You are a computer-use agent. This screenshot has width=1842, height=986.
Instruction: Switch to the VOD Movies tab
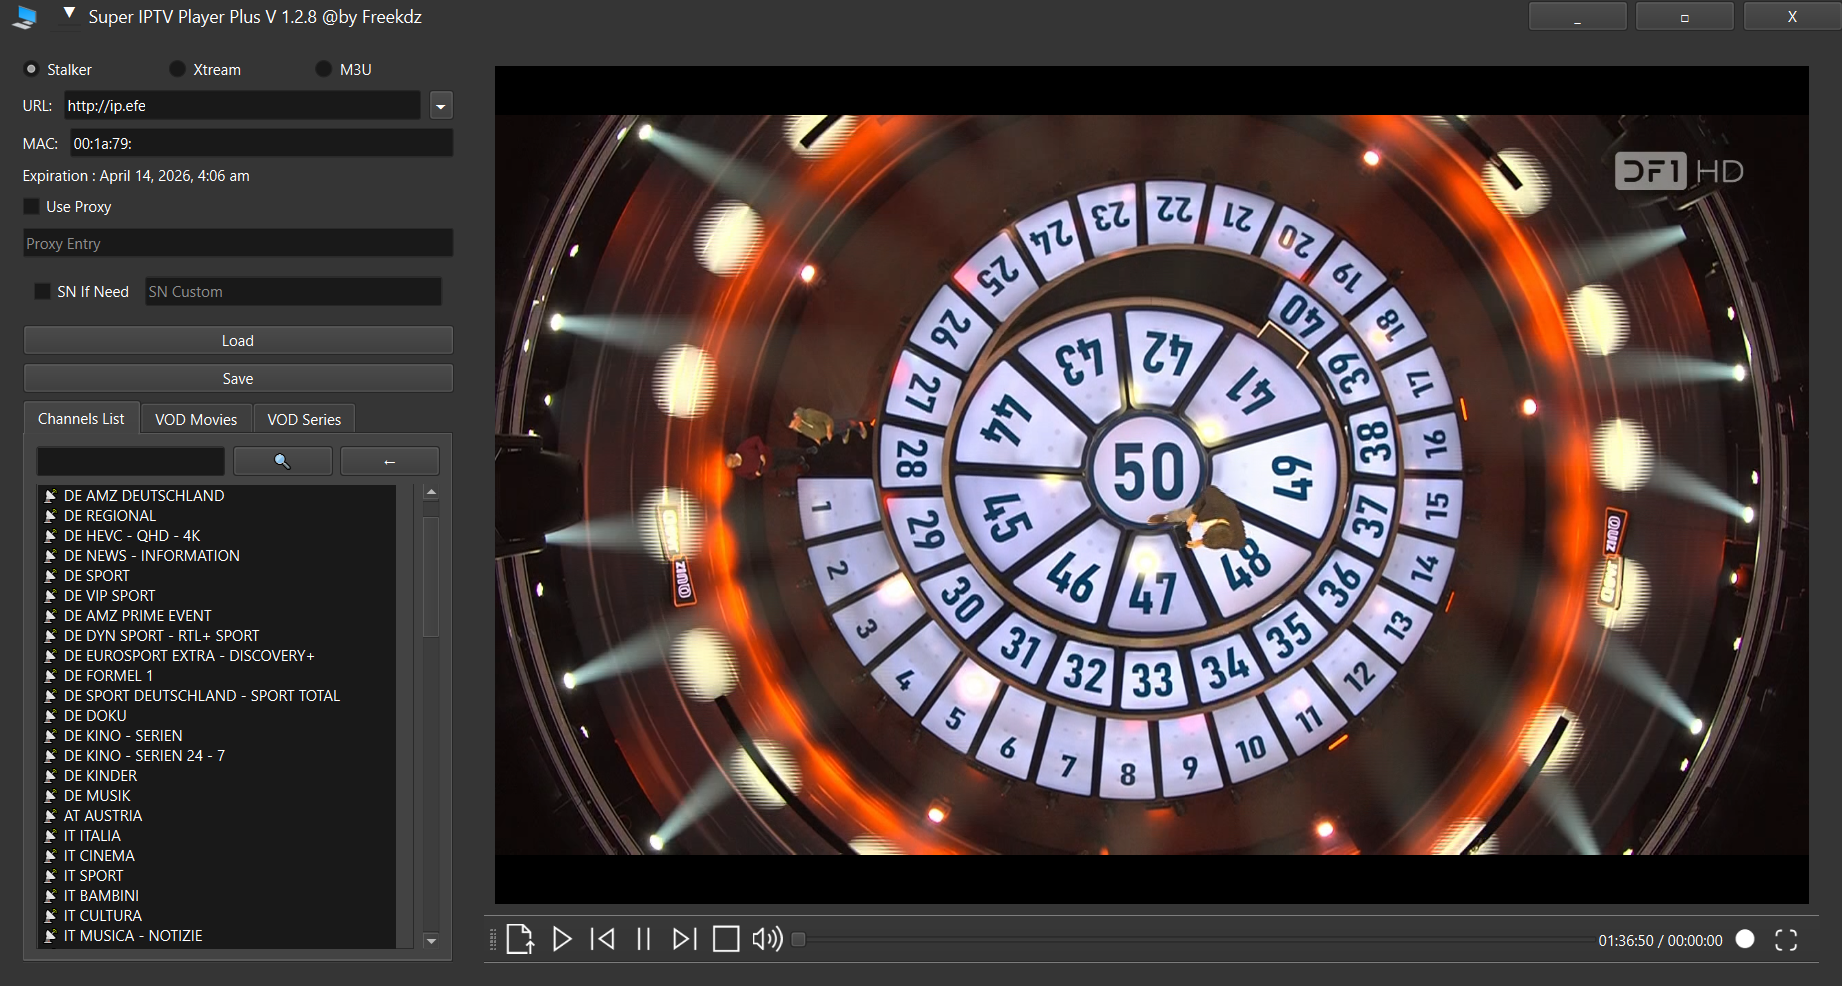196,419
